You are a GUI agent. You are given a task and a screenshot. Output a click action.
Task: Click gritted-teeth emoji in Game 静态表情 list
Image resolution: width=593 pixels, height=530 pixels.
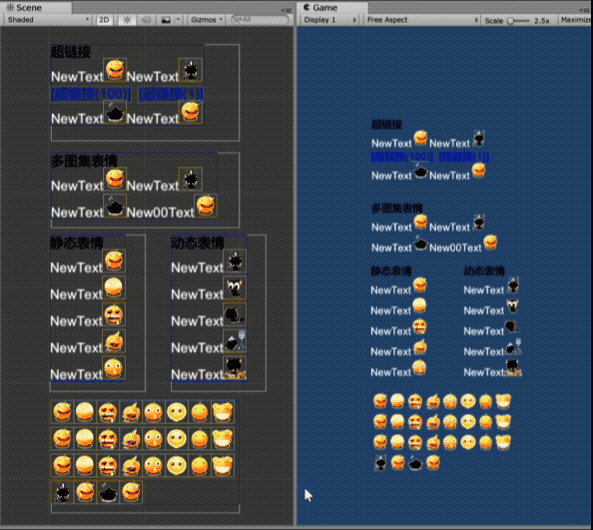point(419,326)
